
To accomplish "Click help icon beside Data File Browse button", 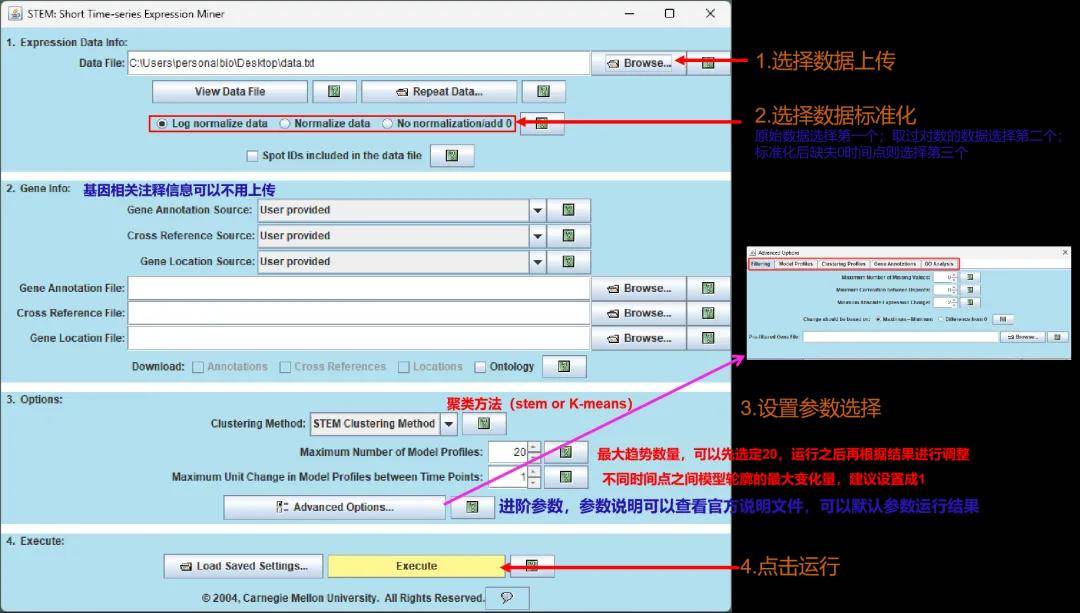I will tap(708, 63).
